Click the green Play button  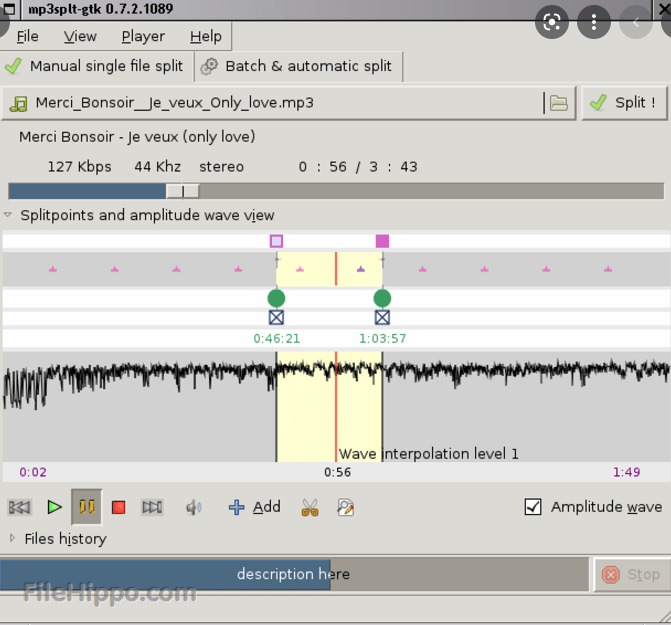click(54, 507)
